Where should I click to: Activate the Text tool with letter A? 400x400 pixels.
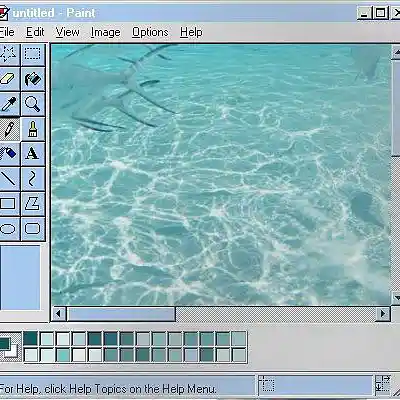(x=33, y=154)
